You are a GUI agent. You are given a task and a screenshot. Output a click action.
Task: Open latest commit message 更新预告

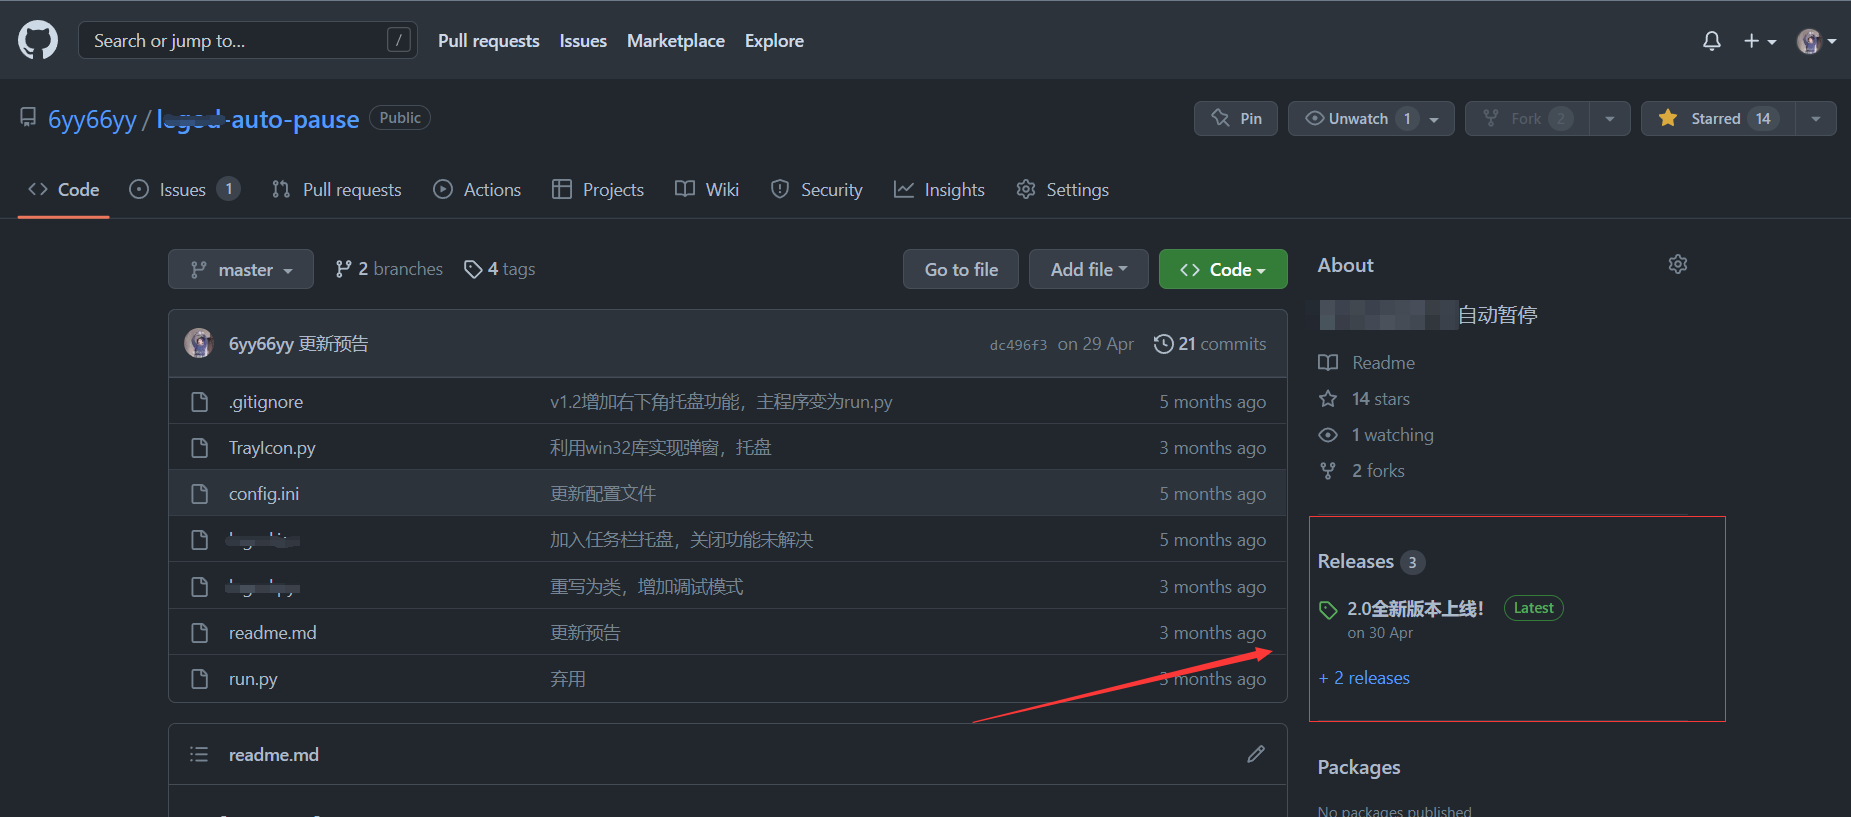click(333, 344)
